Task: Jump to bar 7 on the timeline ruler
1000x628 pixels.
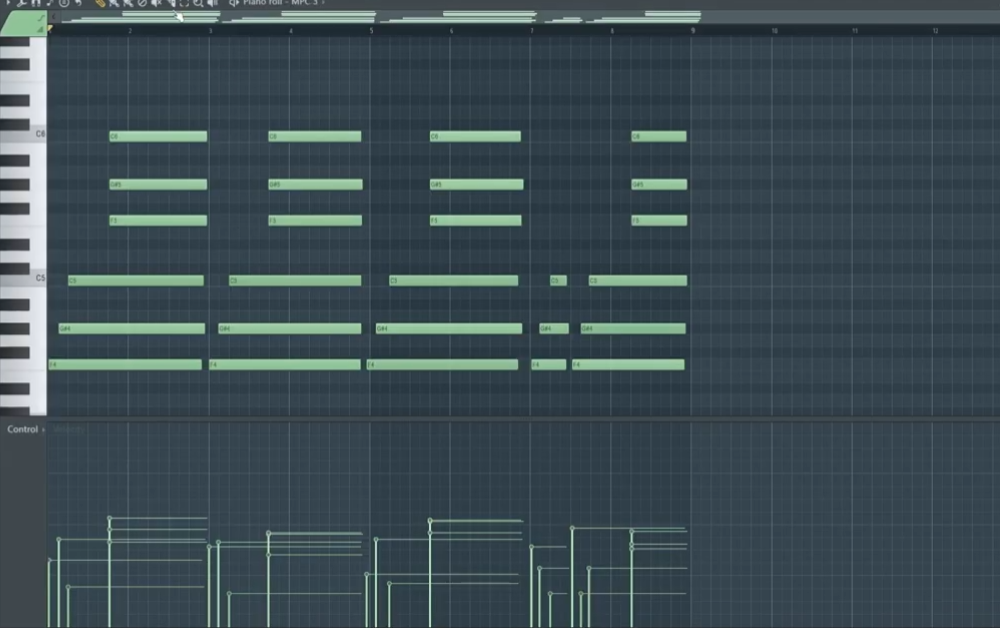Action: tap(532, 31)
